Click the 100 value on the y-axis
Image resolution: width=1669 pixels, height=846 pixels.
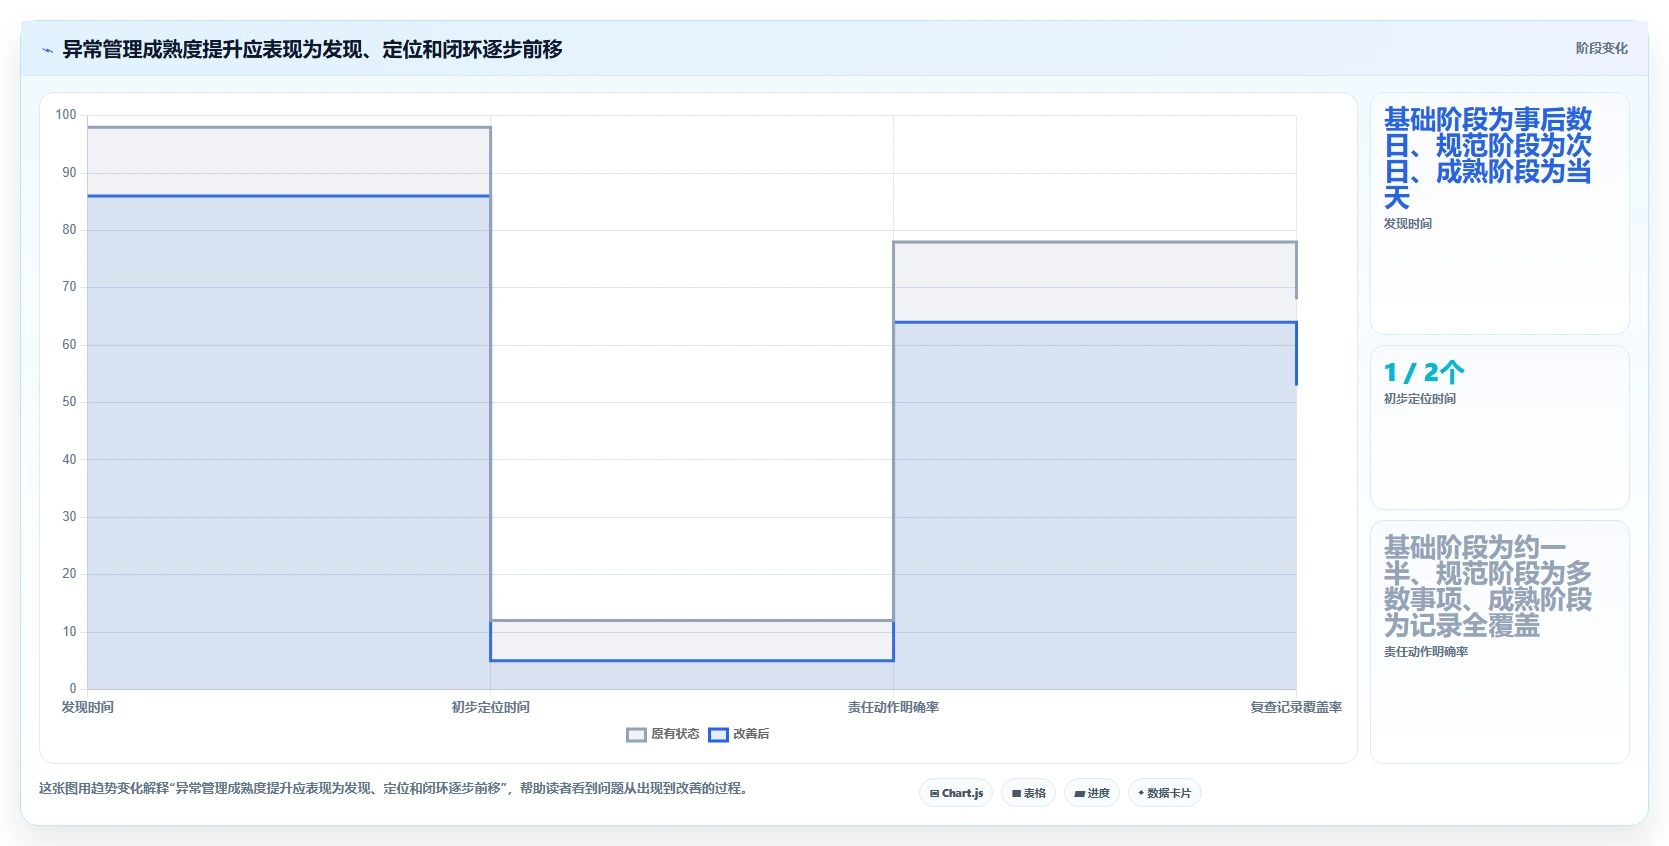tap(66, 115)
